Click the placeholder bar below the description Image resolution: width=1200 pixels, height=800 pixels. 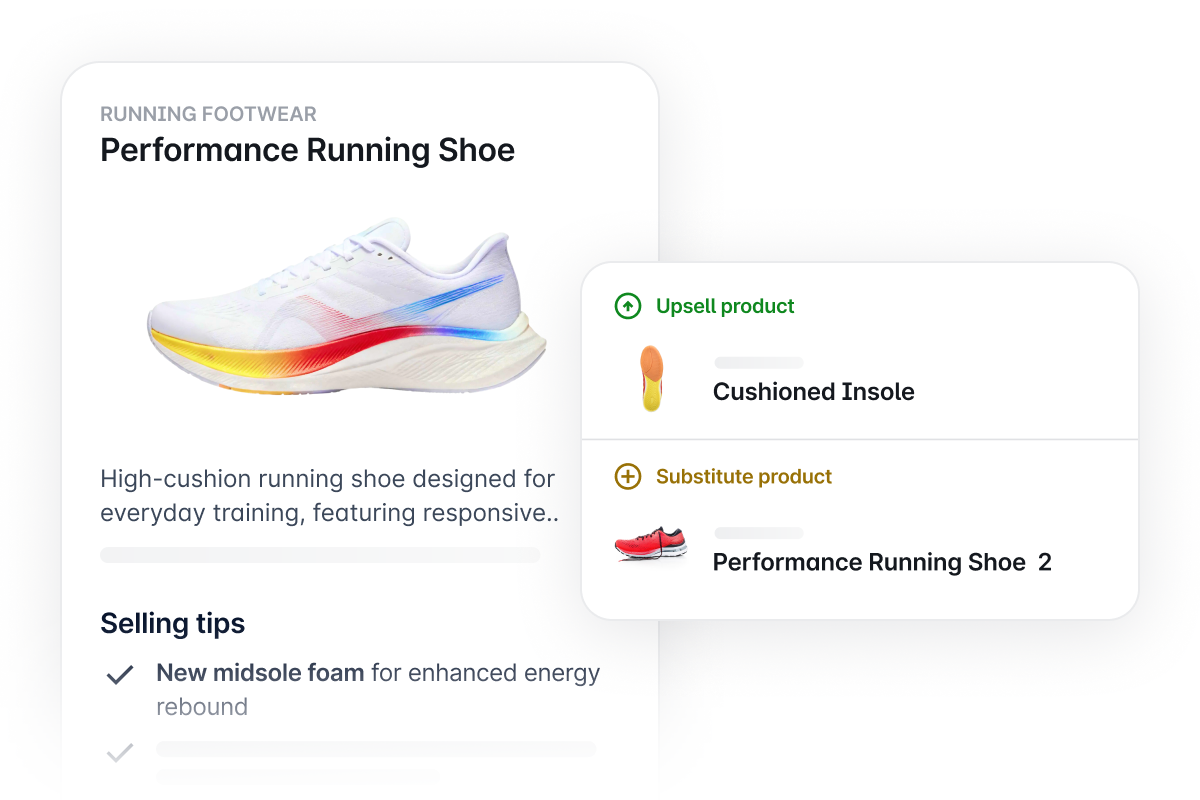tap(320, 555)
